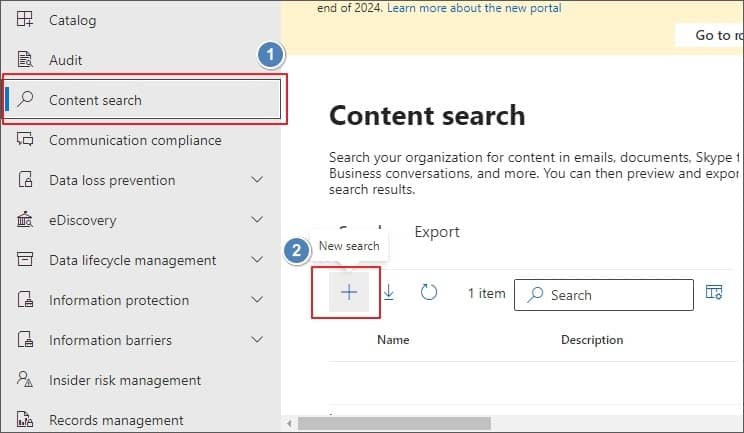Screen dimensions: 744x433
Task: Open the Audit page
Action: coord(65,60)
